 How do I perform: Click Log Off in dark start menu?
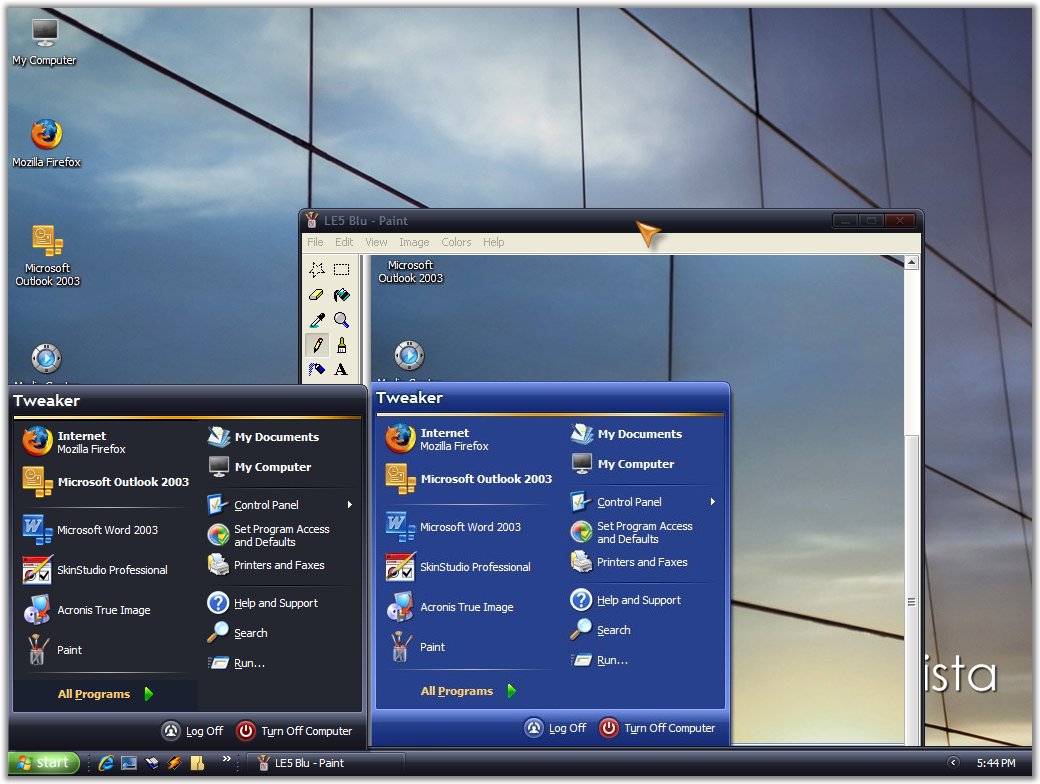click(x=192, y=730)
